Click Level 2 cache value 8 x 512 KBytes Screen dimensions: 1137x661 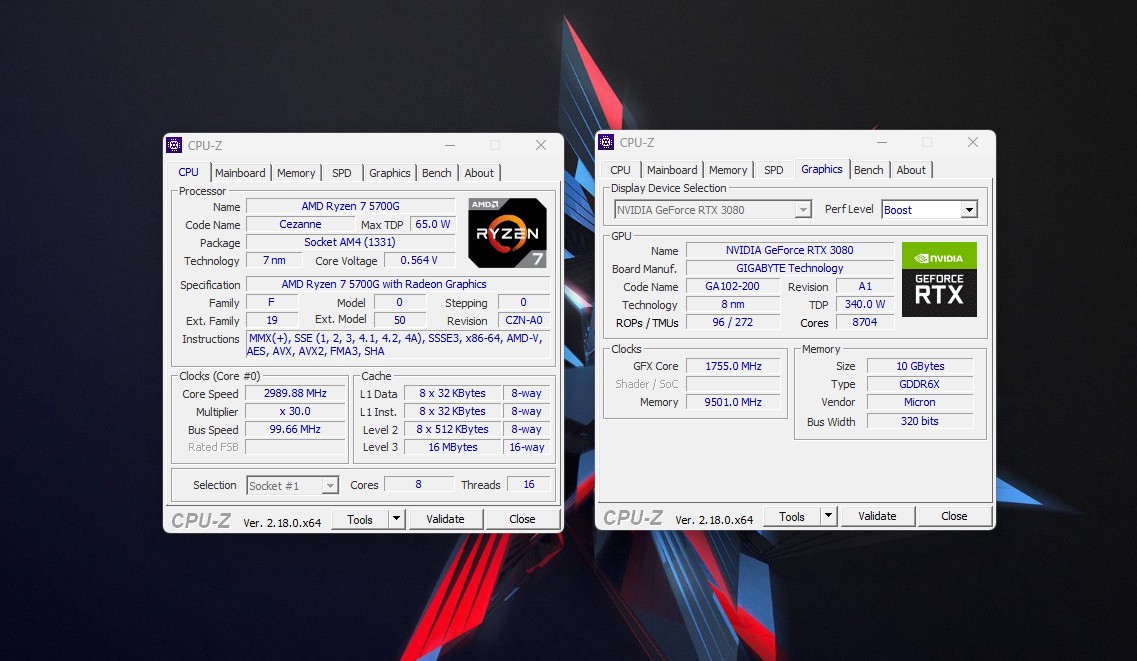tap(452, 429)
